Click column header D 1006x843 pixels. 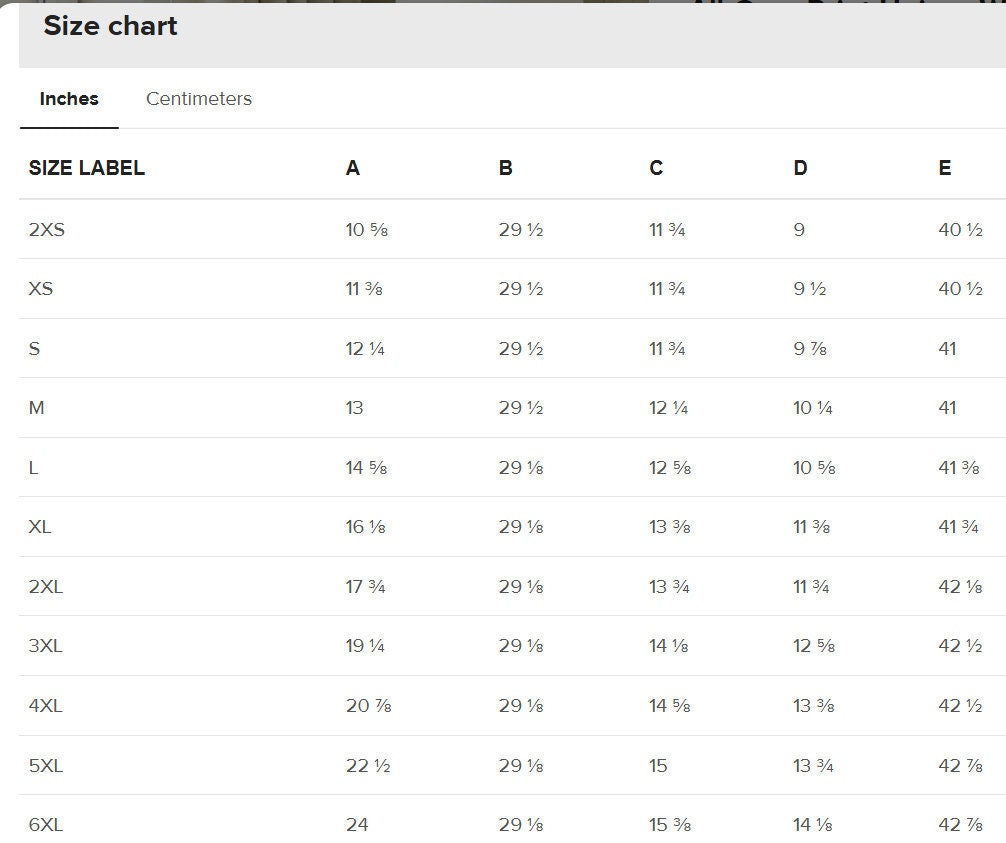pos(800,168)
